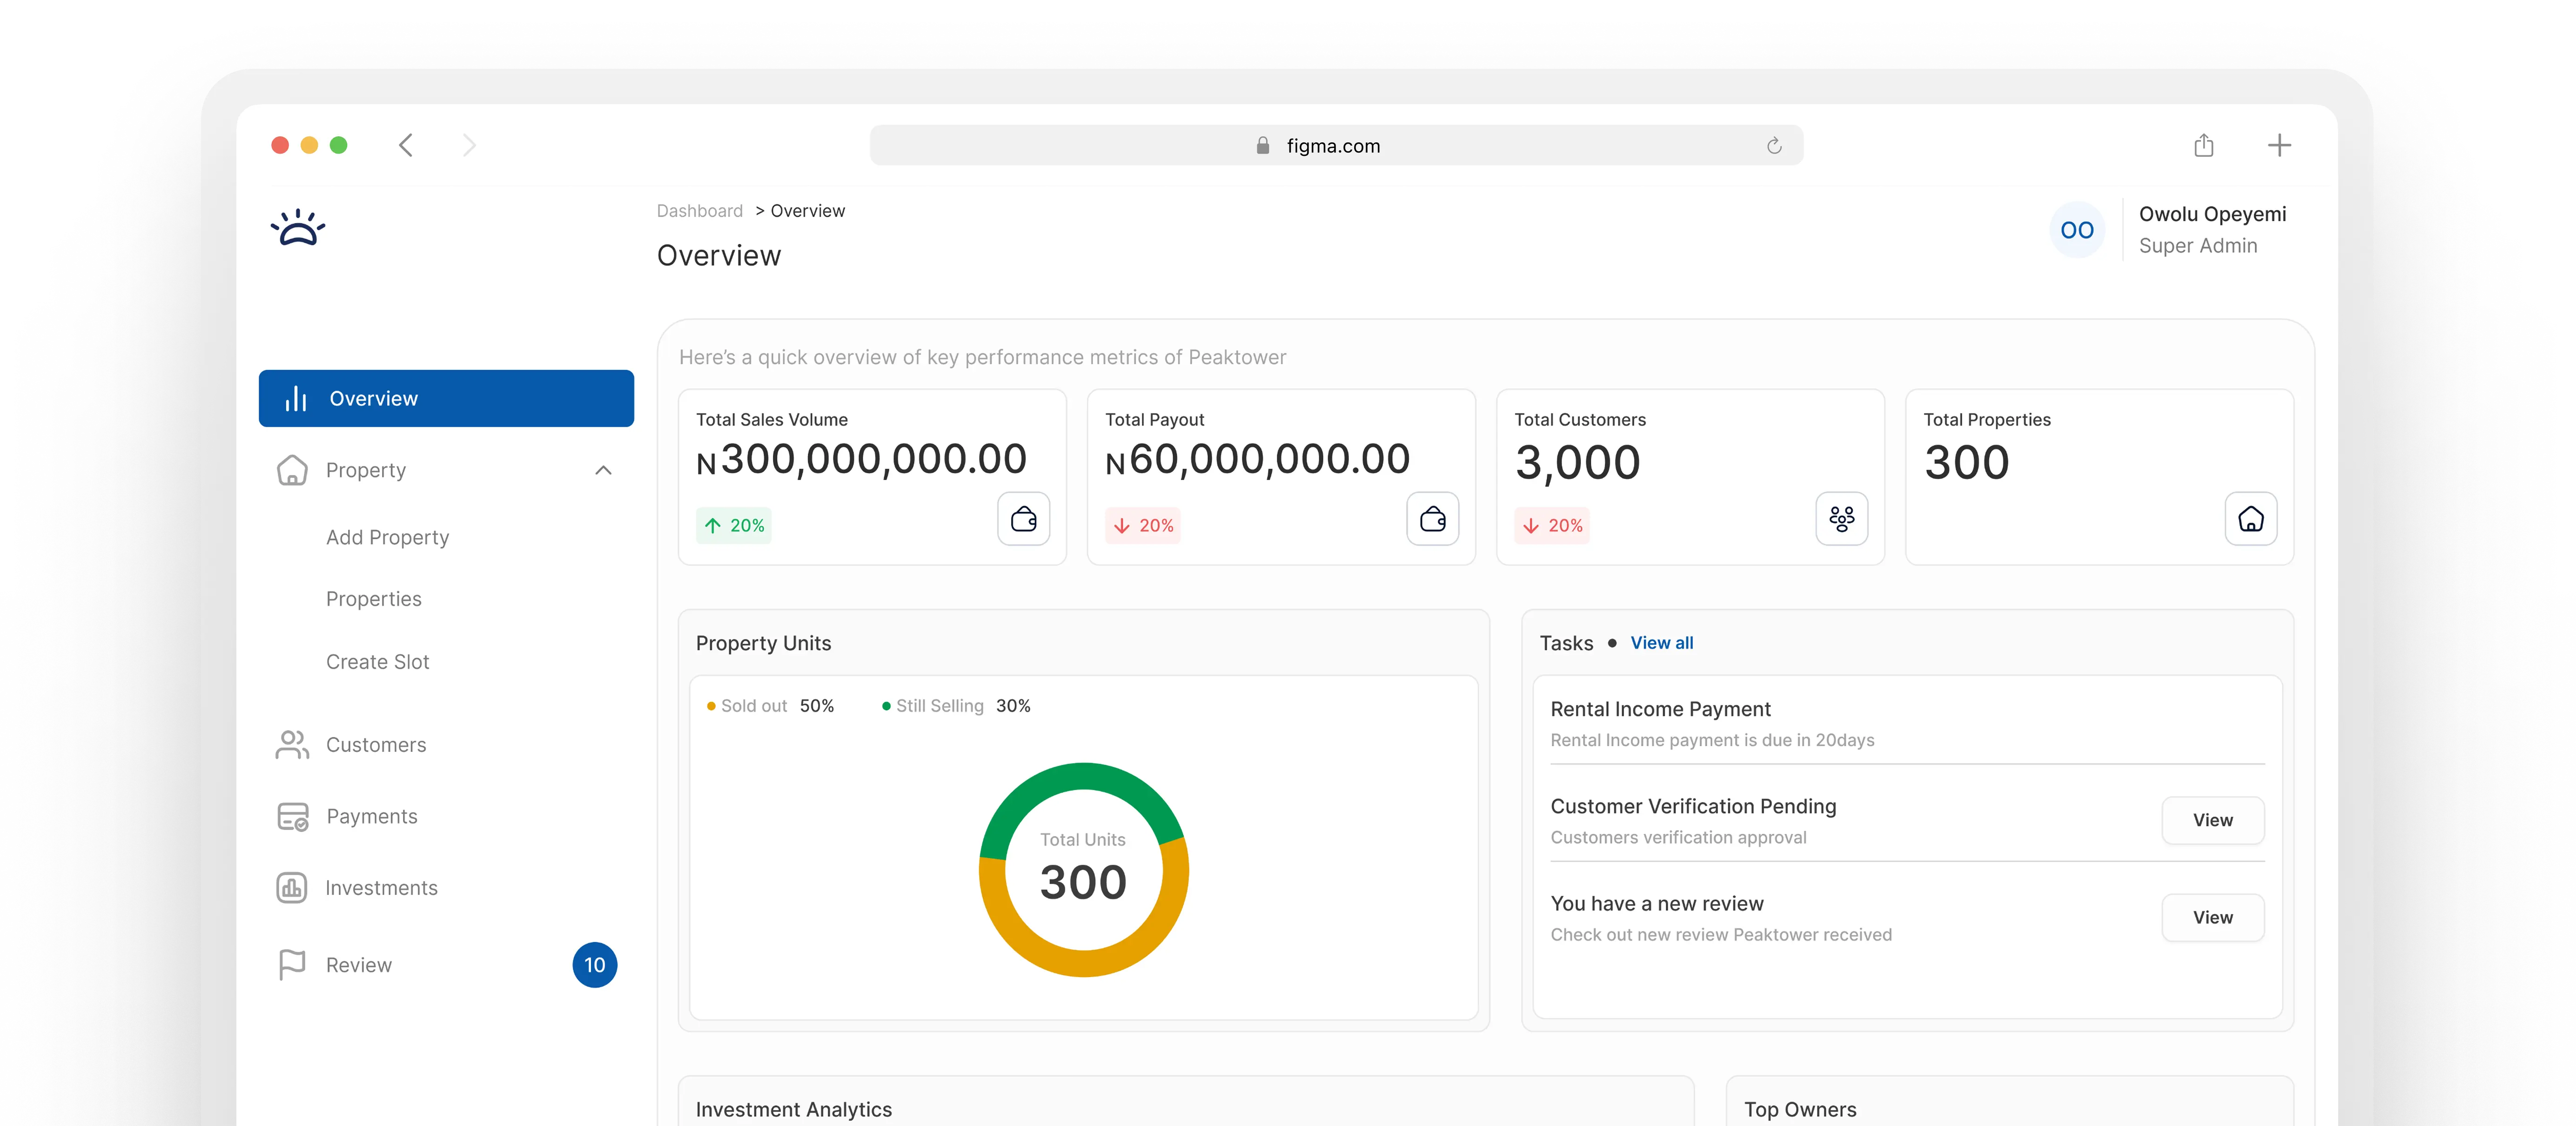View the Customer Verification Pending task
Screen dimensions: 2576x1126
point(2212,820)
